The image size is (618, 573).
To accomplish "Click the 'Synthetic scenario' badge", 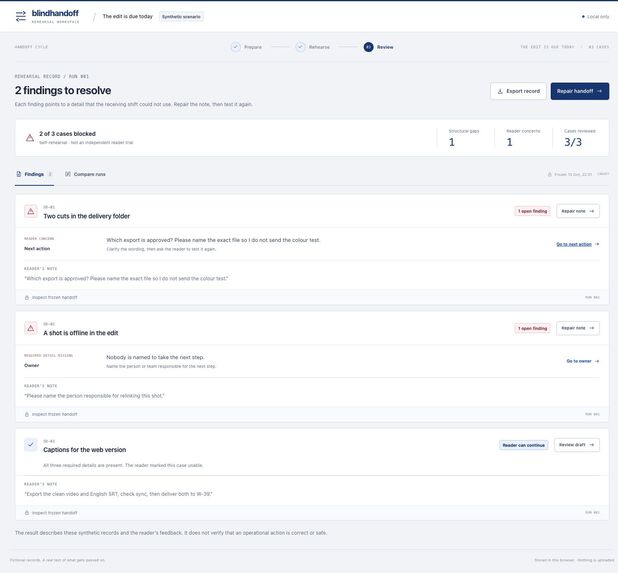I will point(181,17).
